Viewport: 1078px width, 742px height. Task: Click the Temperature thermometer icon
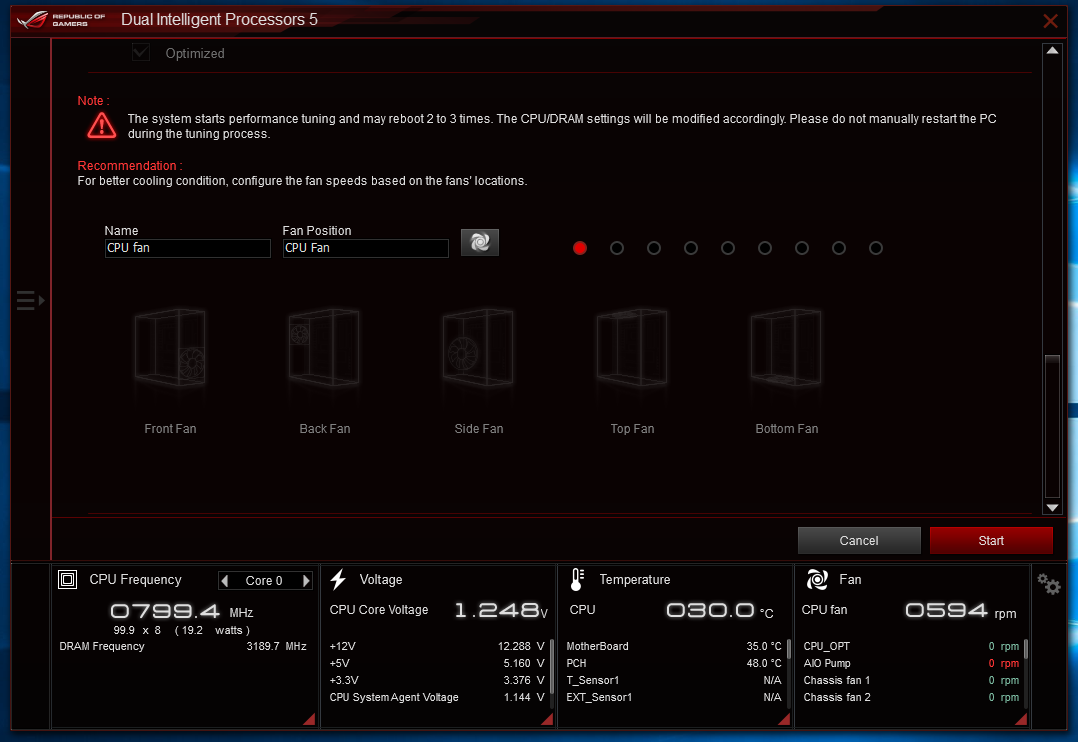point(577,580)
